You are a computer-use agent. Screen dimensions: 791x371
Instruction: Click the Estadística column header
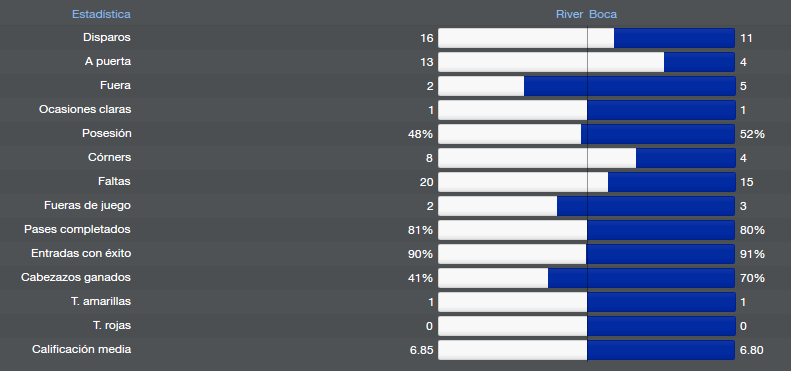pyautogui.click(x=101, y=14)
